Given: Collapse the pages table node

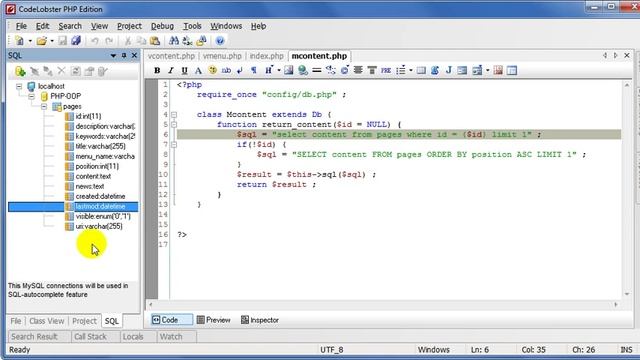Looking at the screenshot, I should (x=44, y=107).
